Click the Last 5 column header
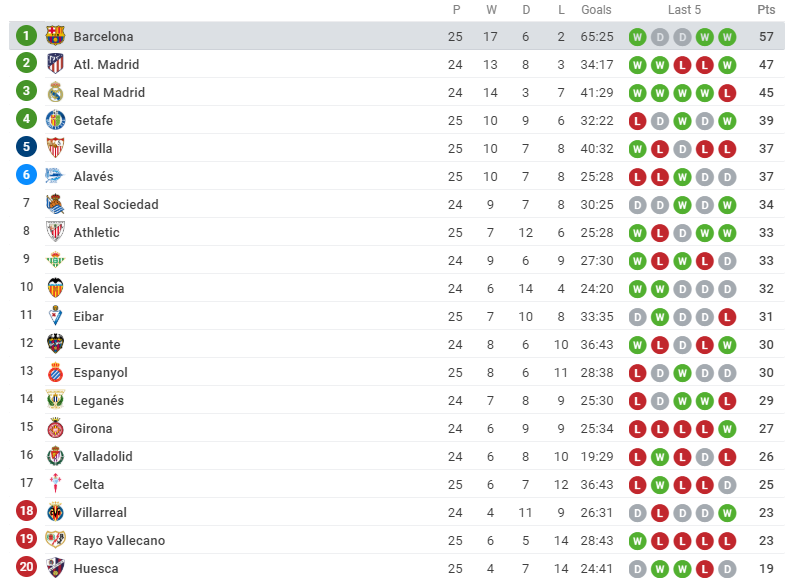Viewport: 789px width, 578px height. click(x=684, y=10)
